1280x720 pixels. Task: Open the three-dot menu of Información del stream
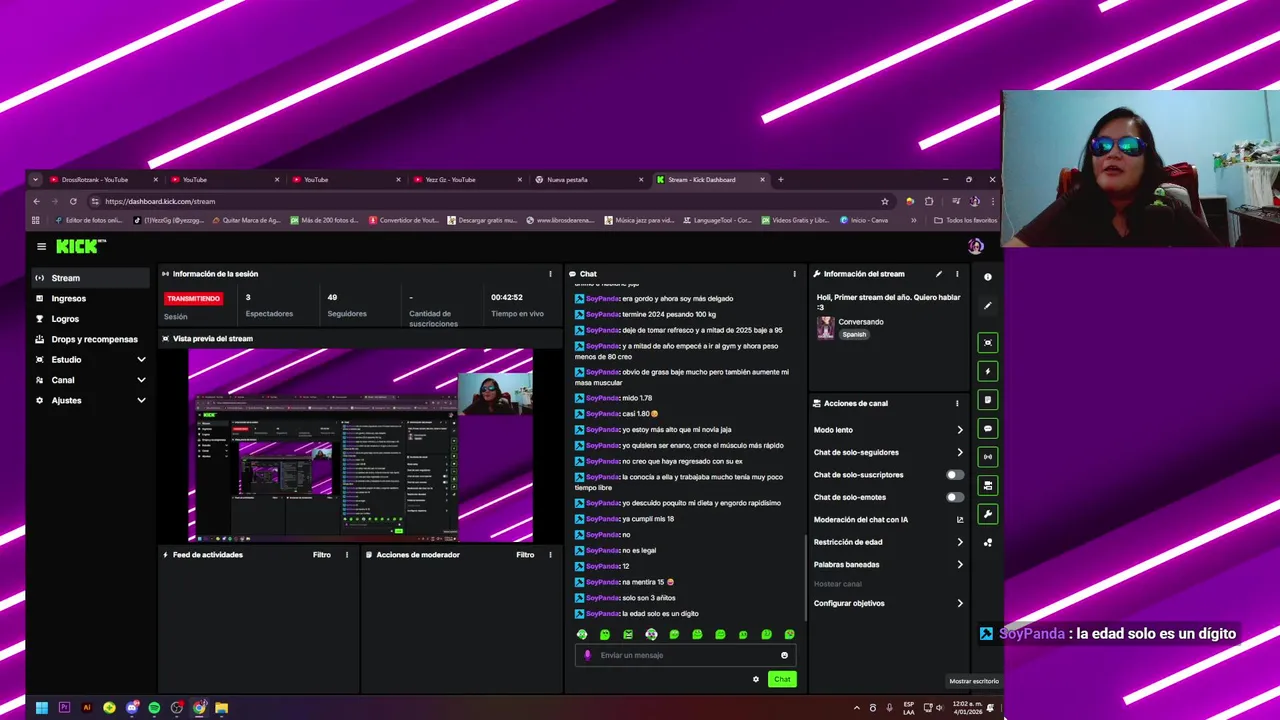[957, 274]
